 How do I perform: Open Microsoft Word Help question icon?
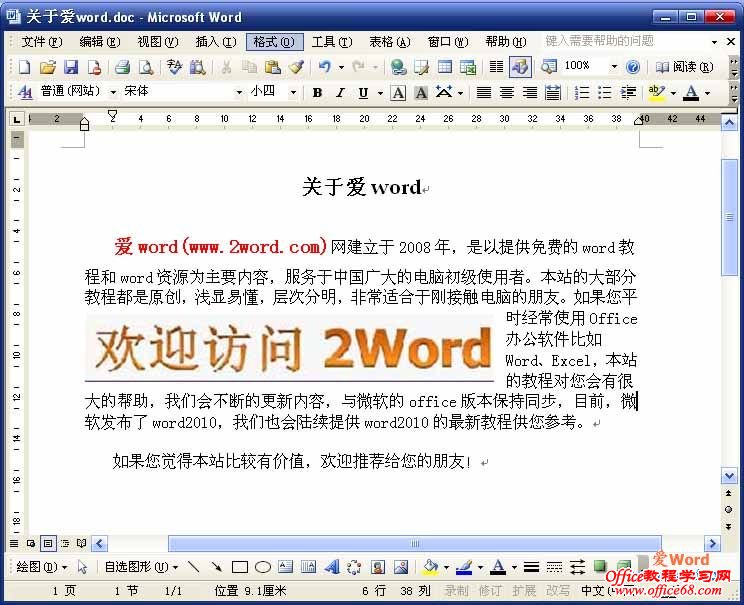[x=632, y=67]
